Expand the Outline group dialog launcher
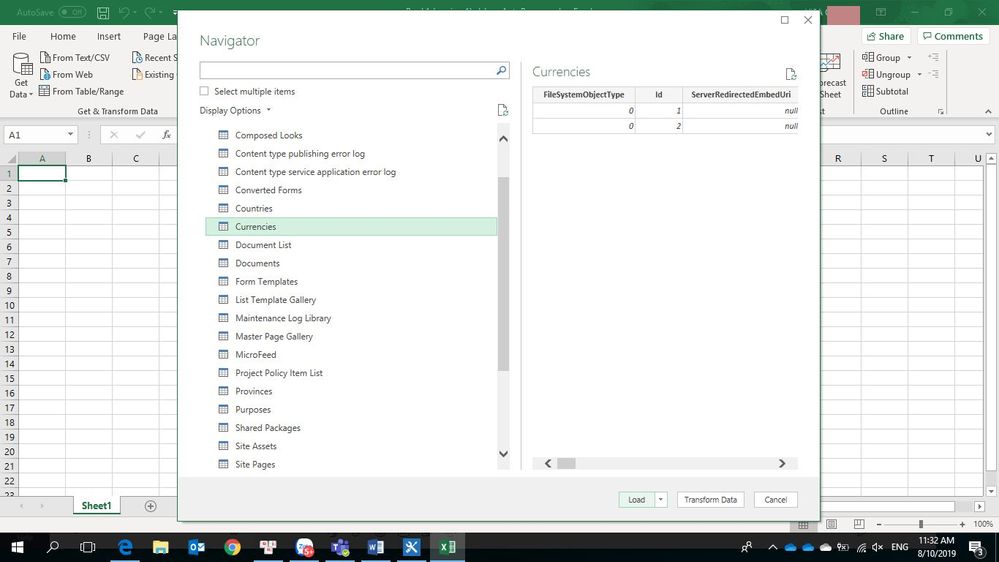The height and width of the screenshot is (562, 999). pos(940,112)
